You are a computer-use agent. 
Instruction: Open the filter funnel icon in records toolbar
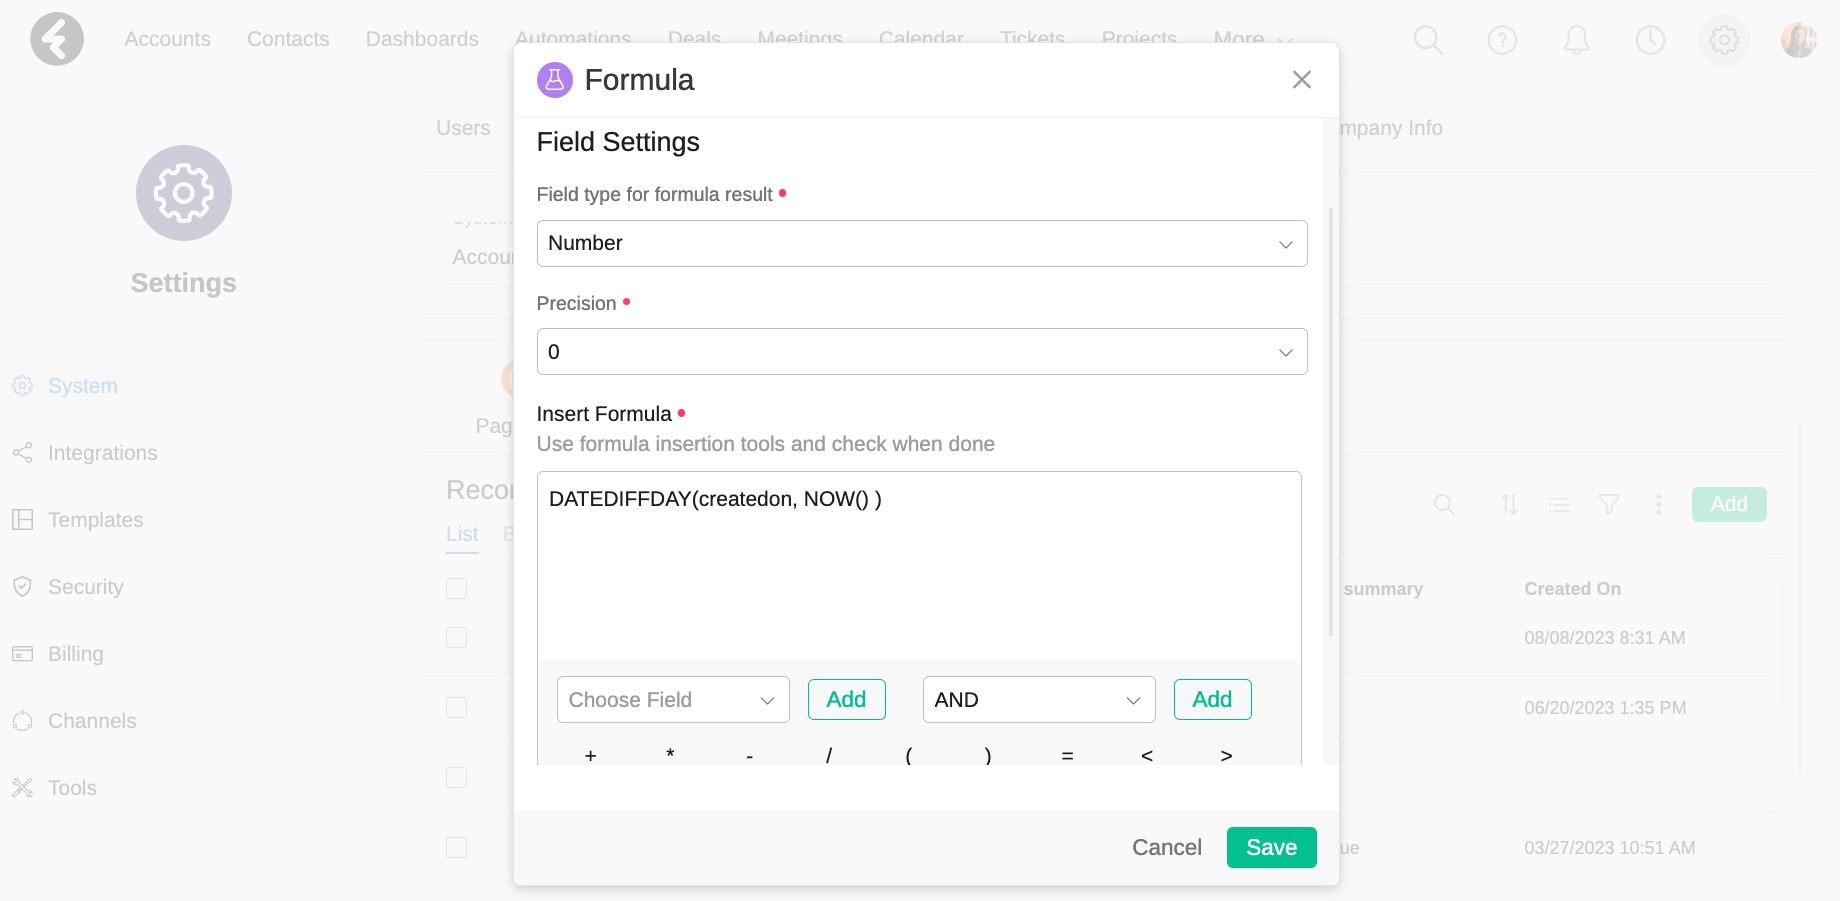coord(1608,504)
